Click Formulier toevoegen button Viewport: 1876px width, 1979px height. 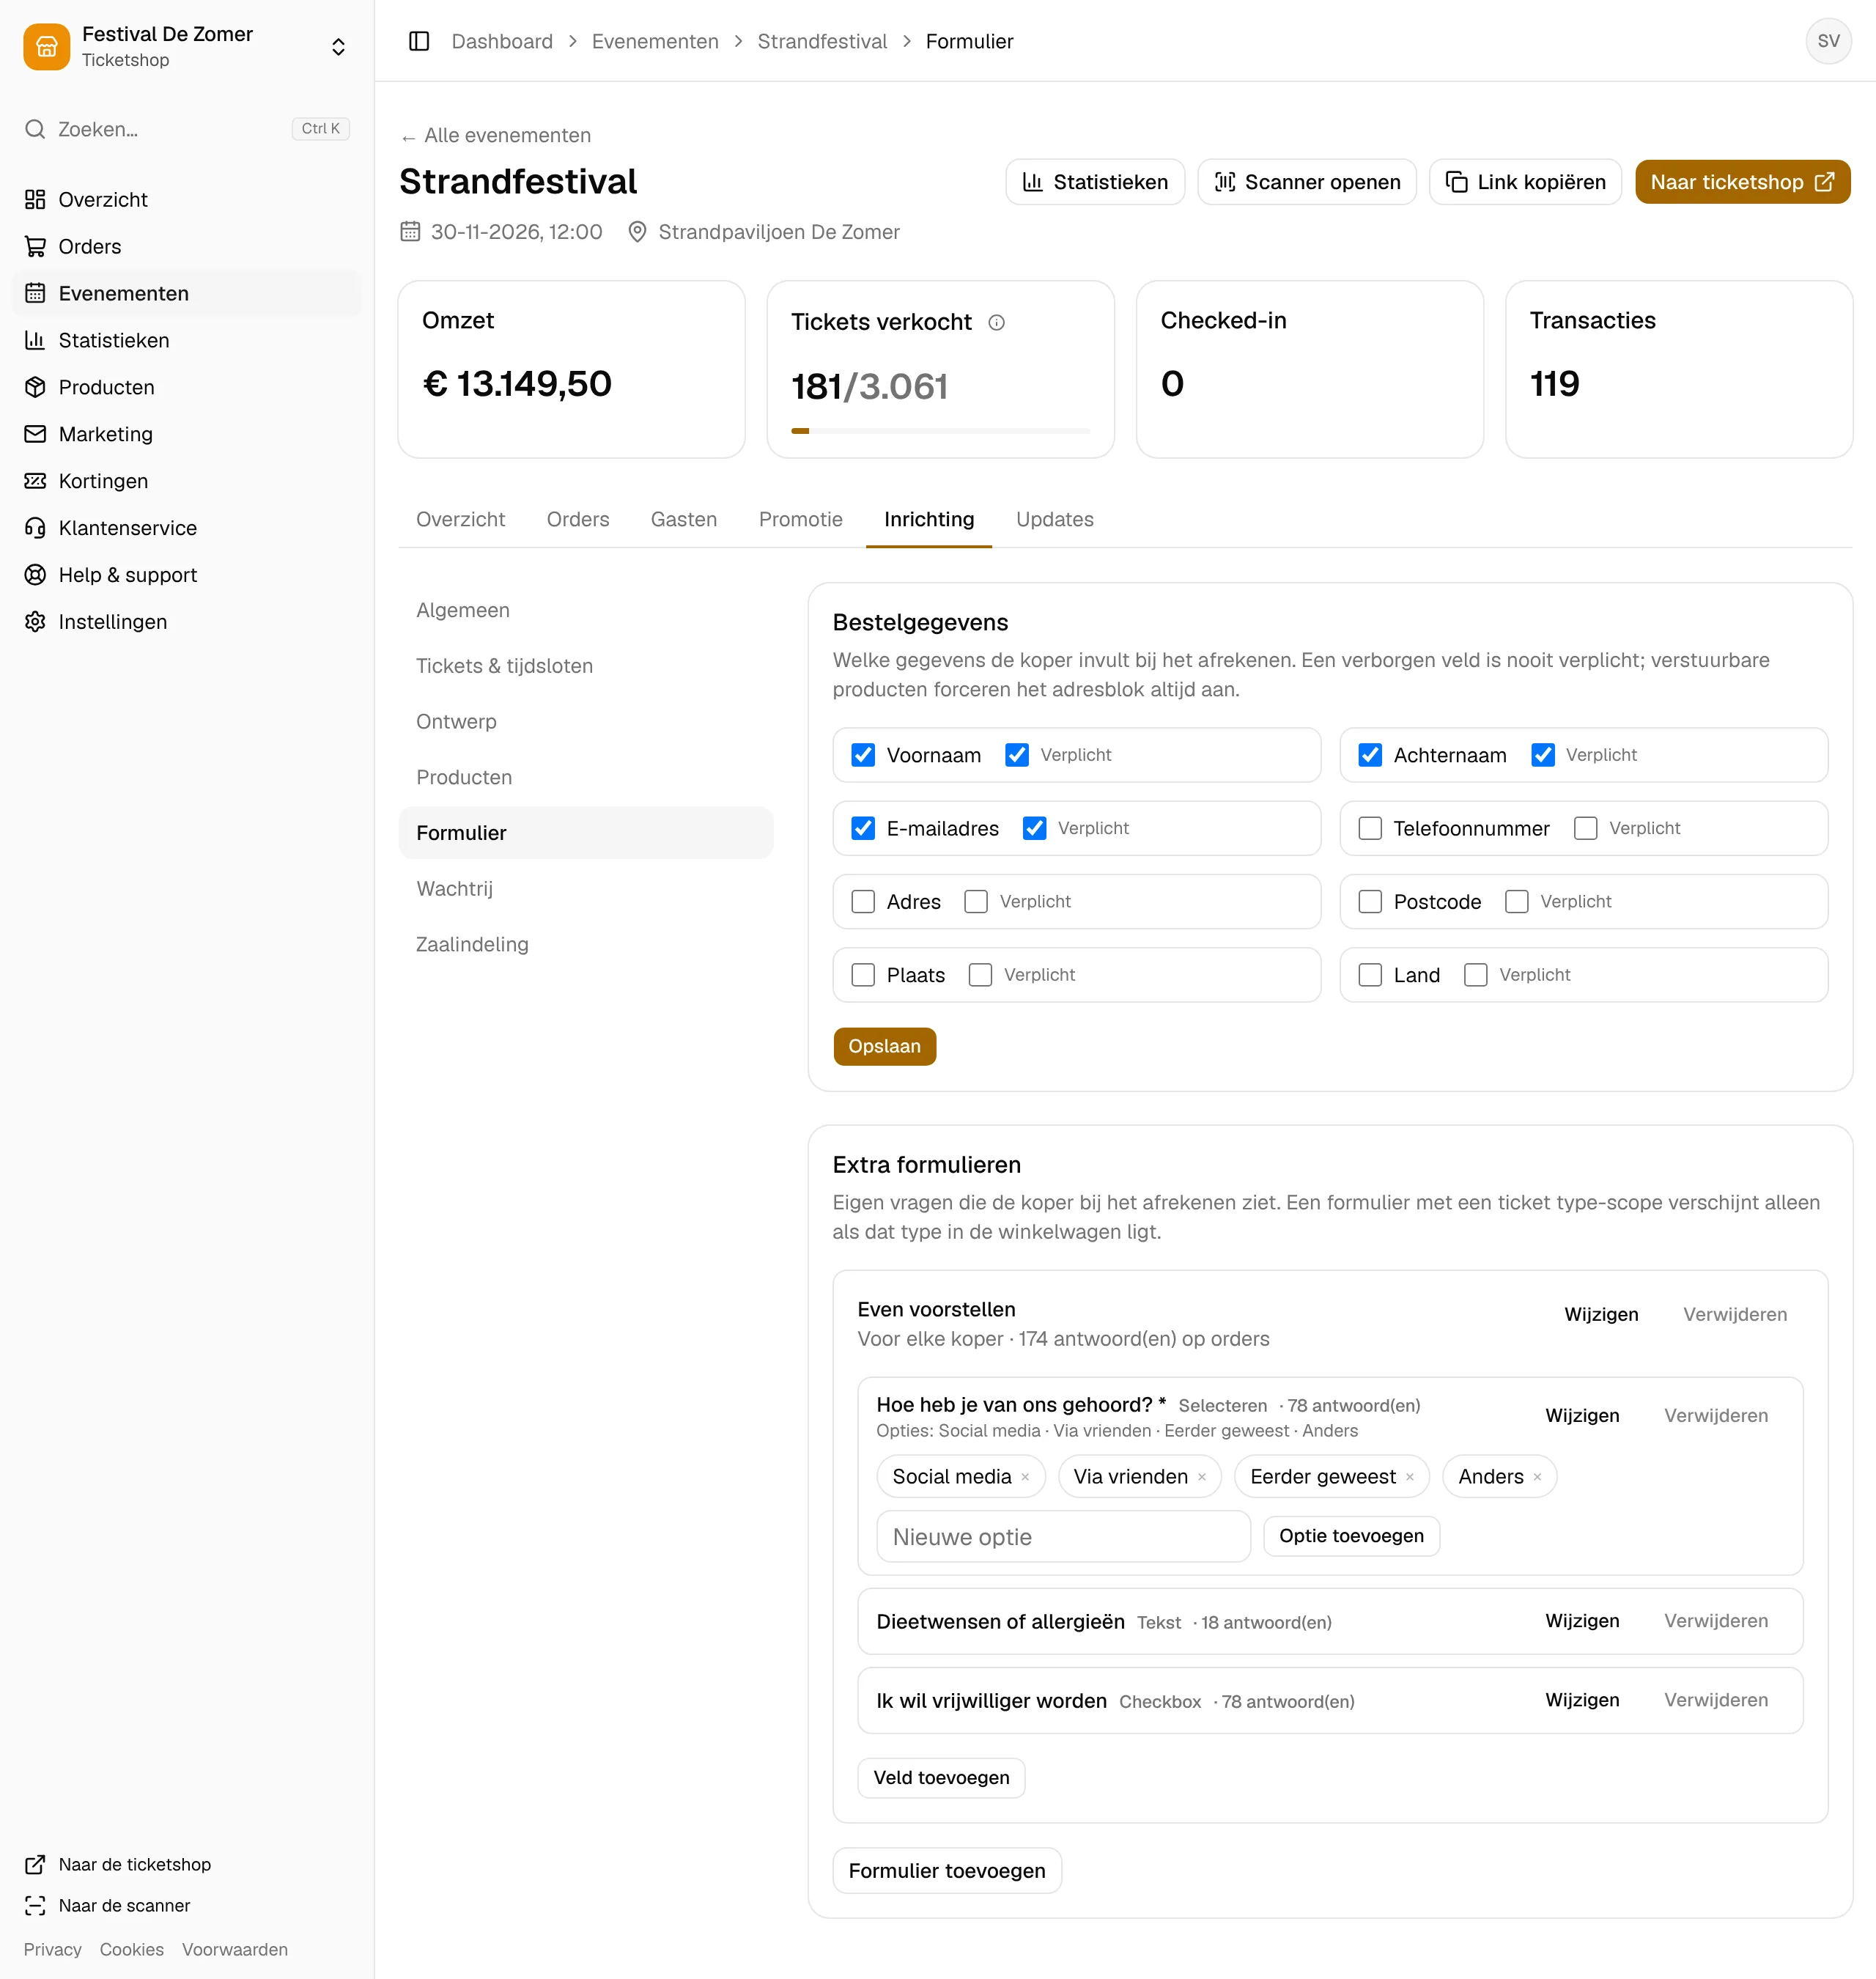click(x=947, y=1871)
